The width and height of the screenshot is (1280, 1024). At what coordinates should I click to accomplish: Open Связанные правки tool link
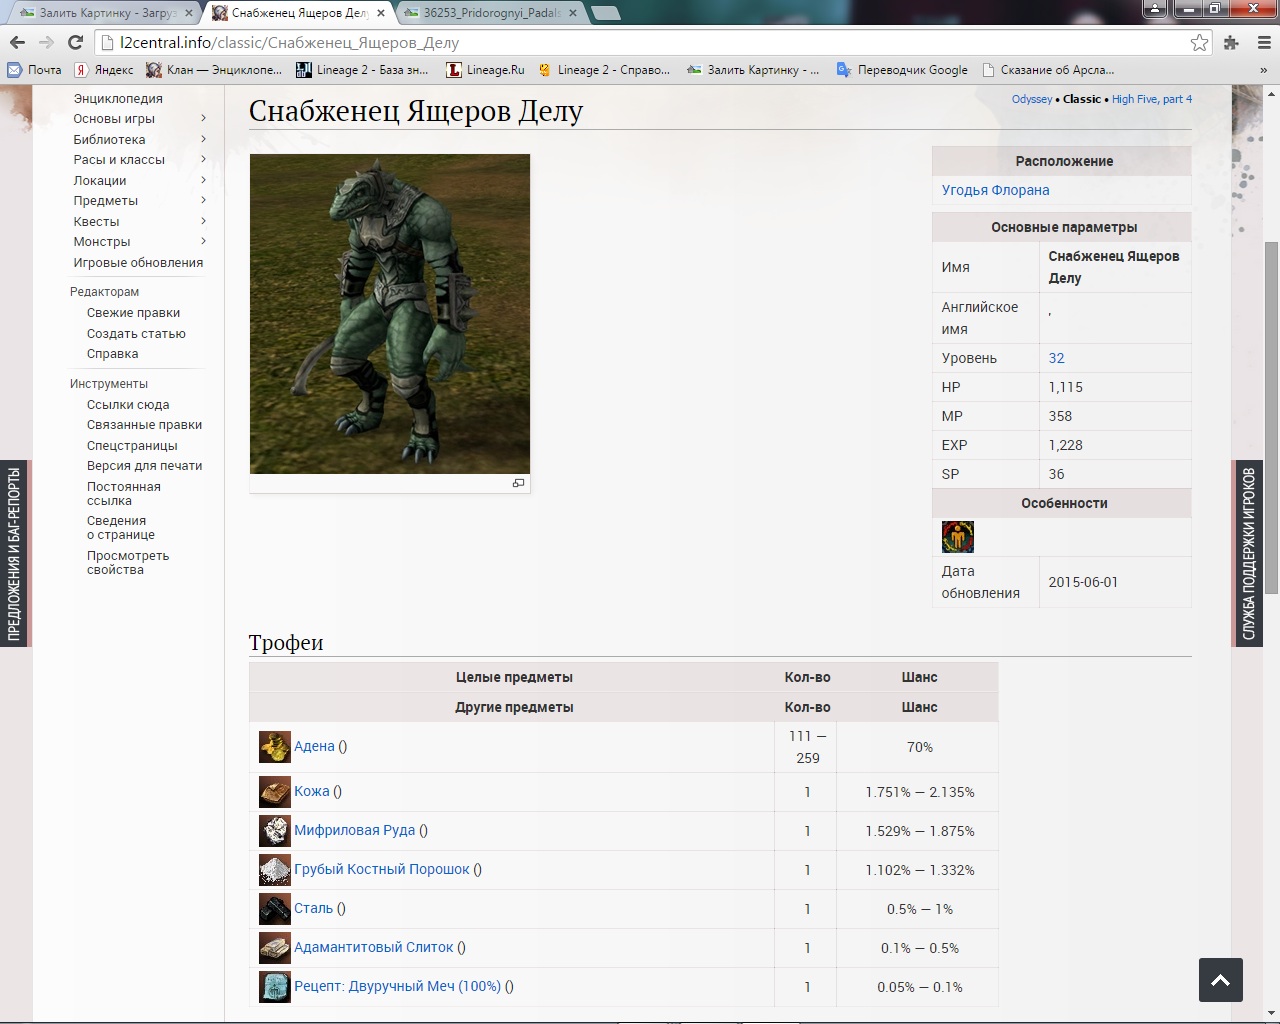point(144,425)
